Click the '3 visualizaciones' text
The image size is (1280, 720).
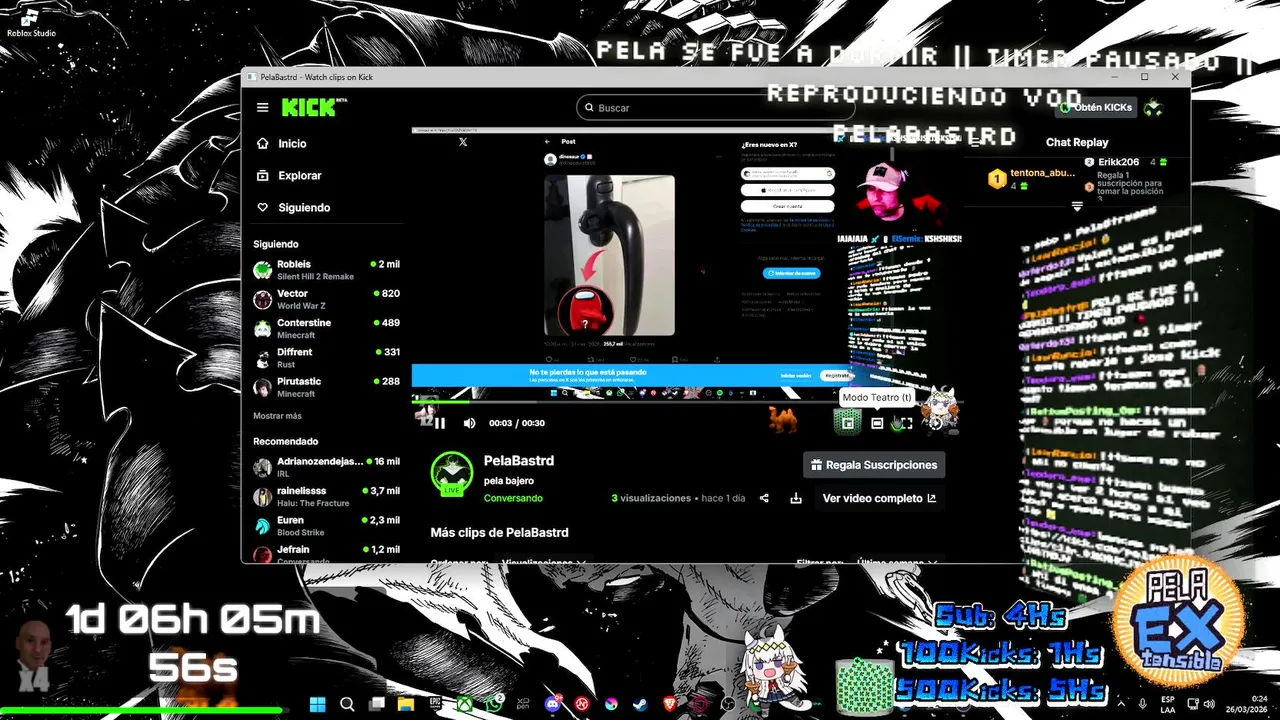click(651, 498)
